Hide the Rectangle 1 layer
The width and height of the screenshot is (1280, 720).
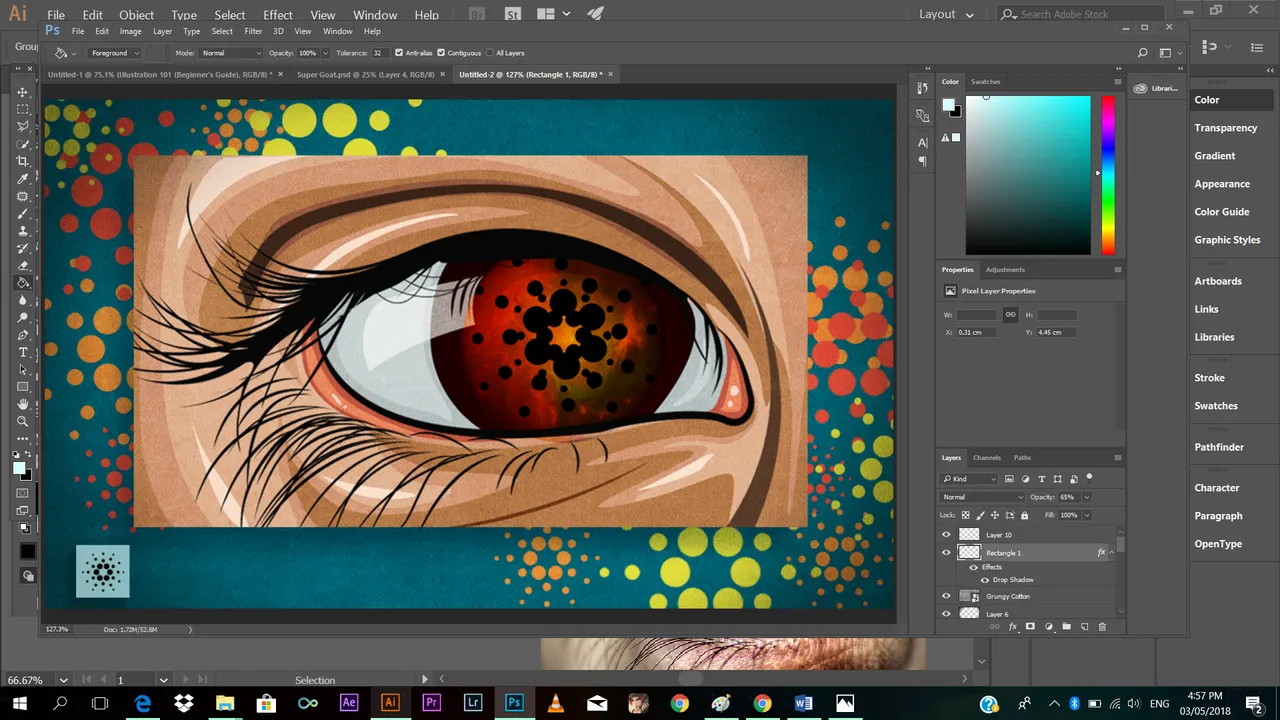click(x=946, y=552)
